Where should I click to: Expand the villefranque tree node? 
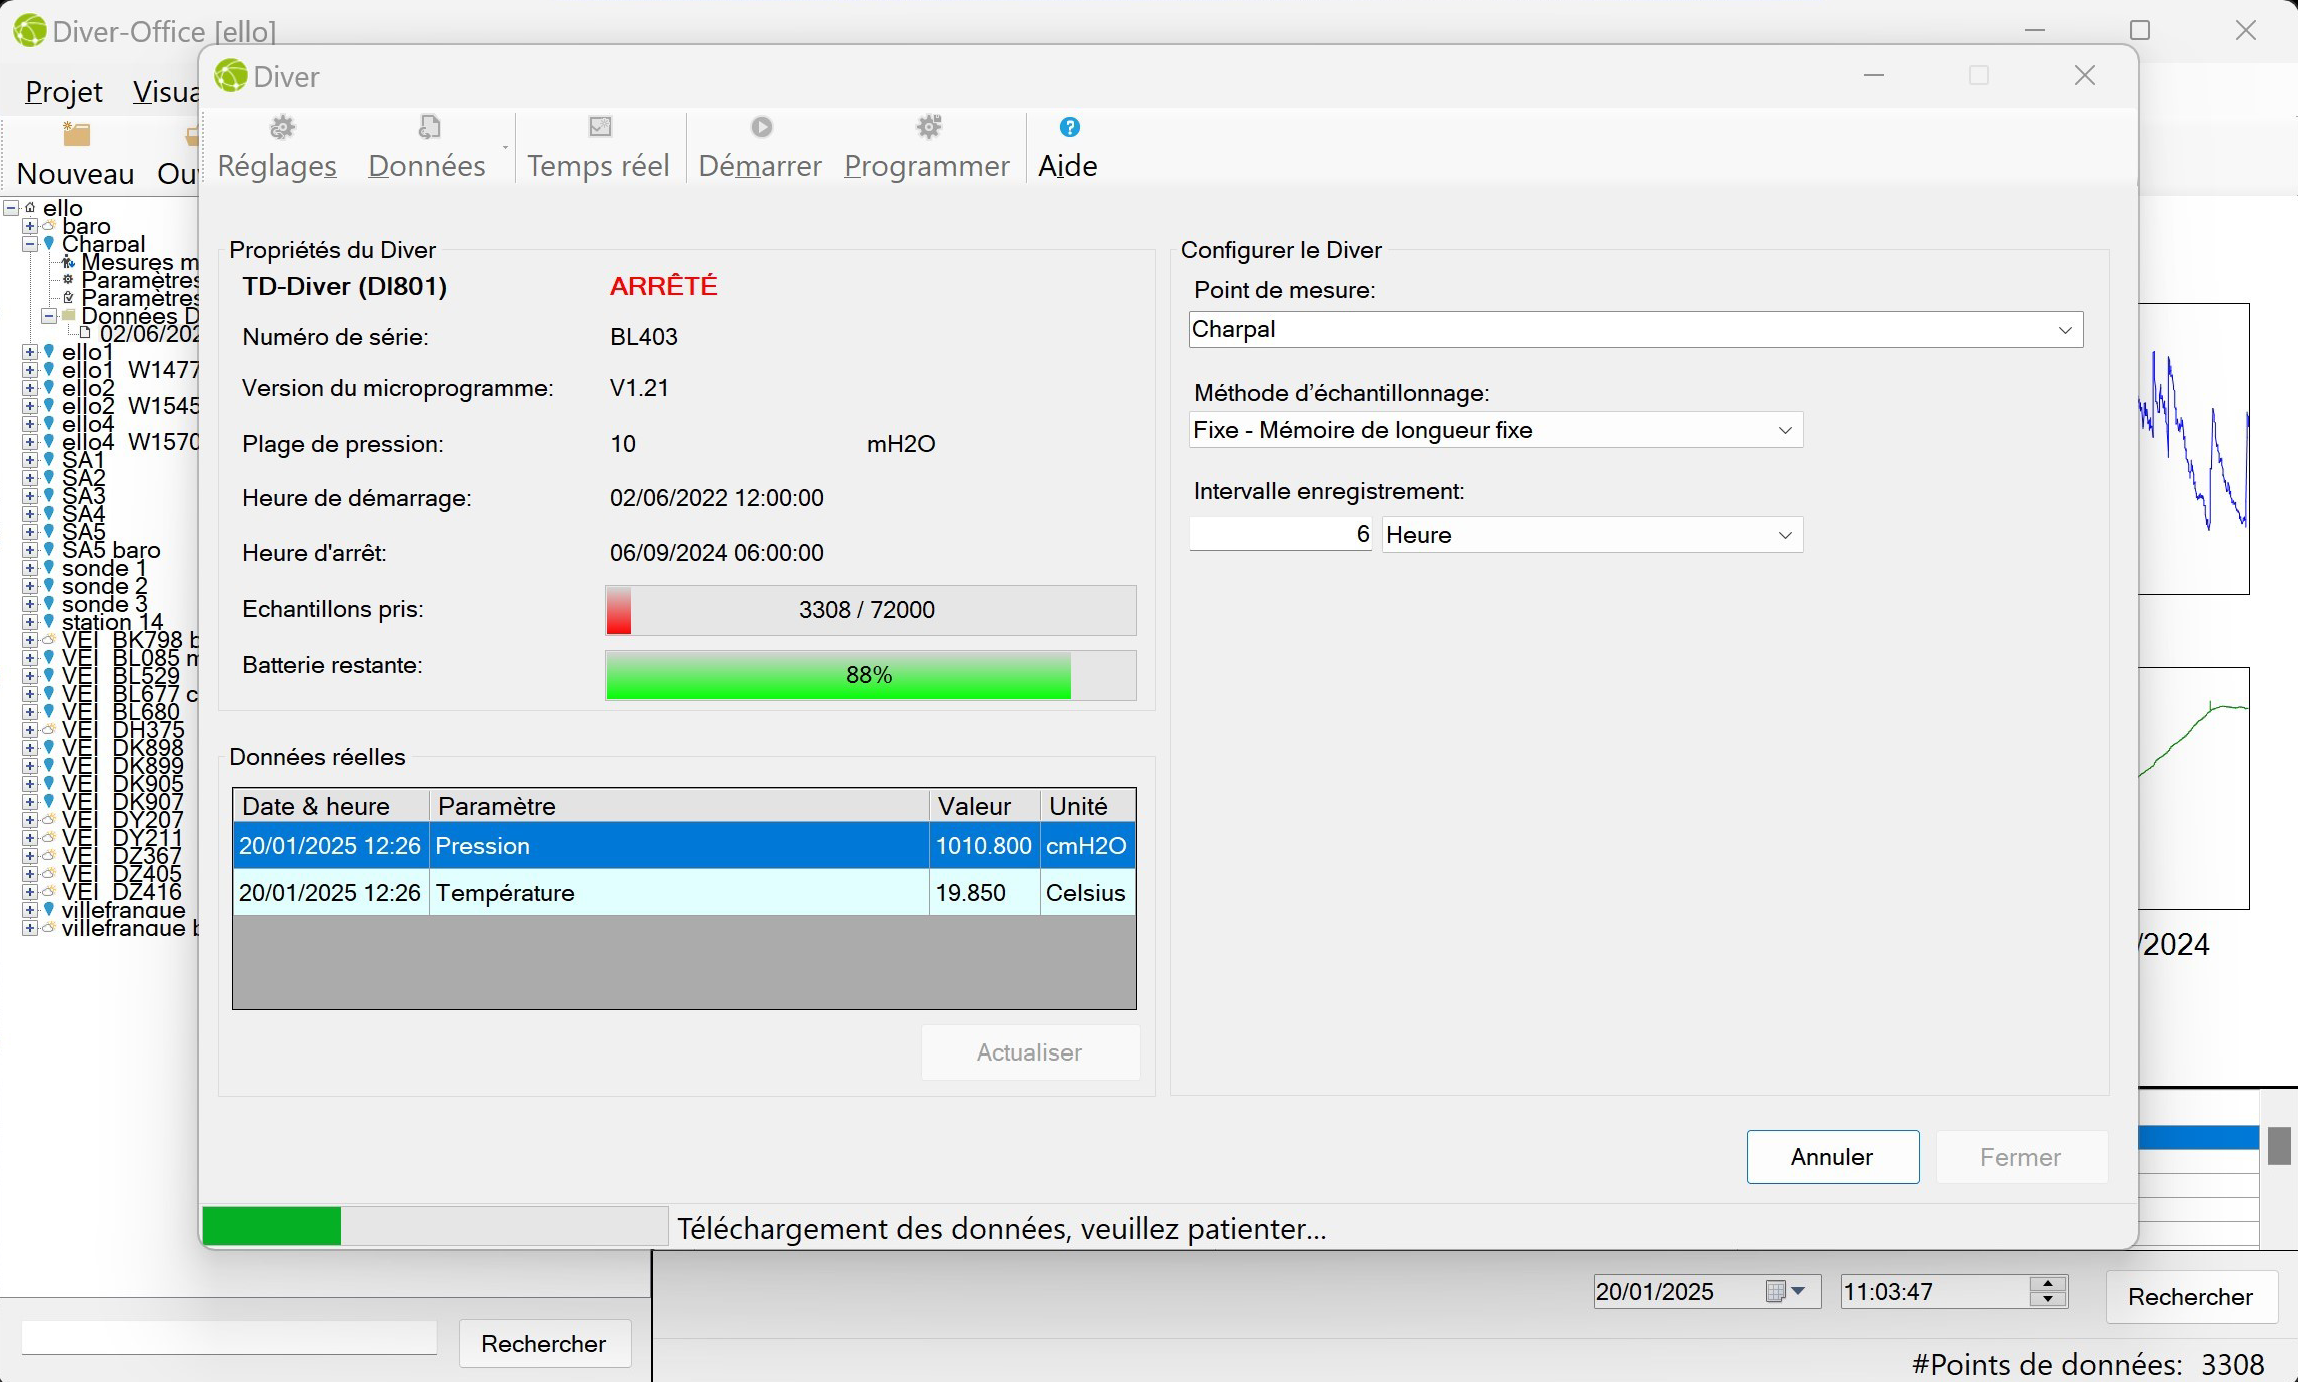(x=30, y=910)
